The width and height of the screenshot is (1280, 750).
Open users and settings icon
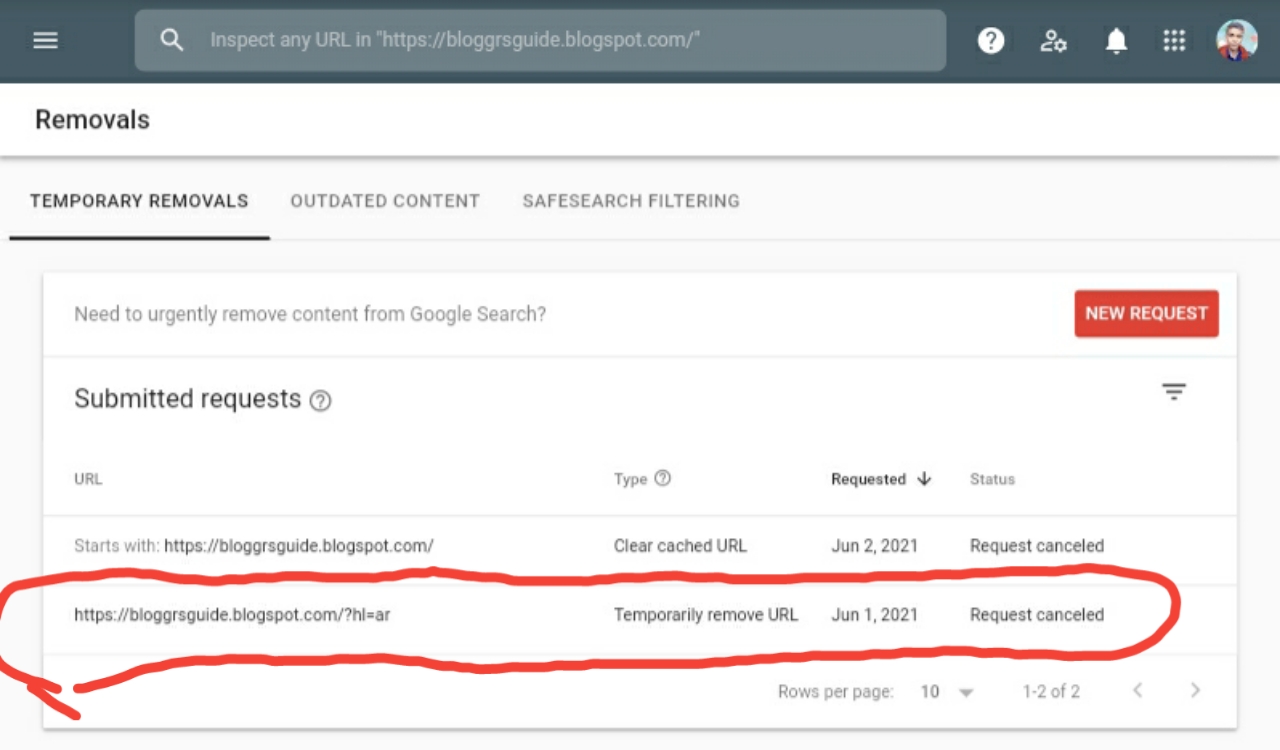[1053, 40]
